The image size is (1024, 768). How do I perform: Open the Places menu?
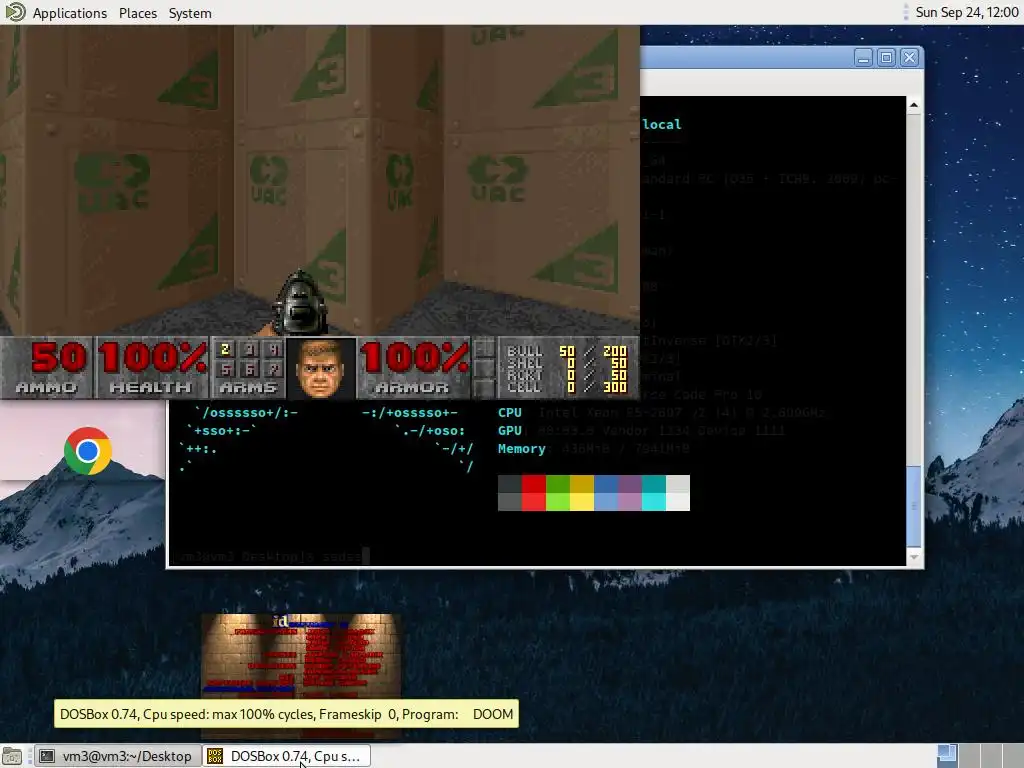[x=138, y=13]
